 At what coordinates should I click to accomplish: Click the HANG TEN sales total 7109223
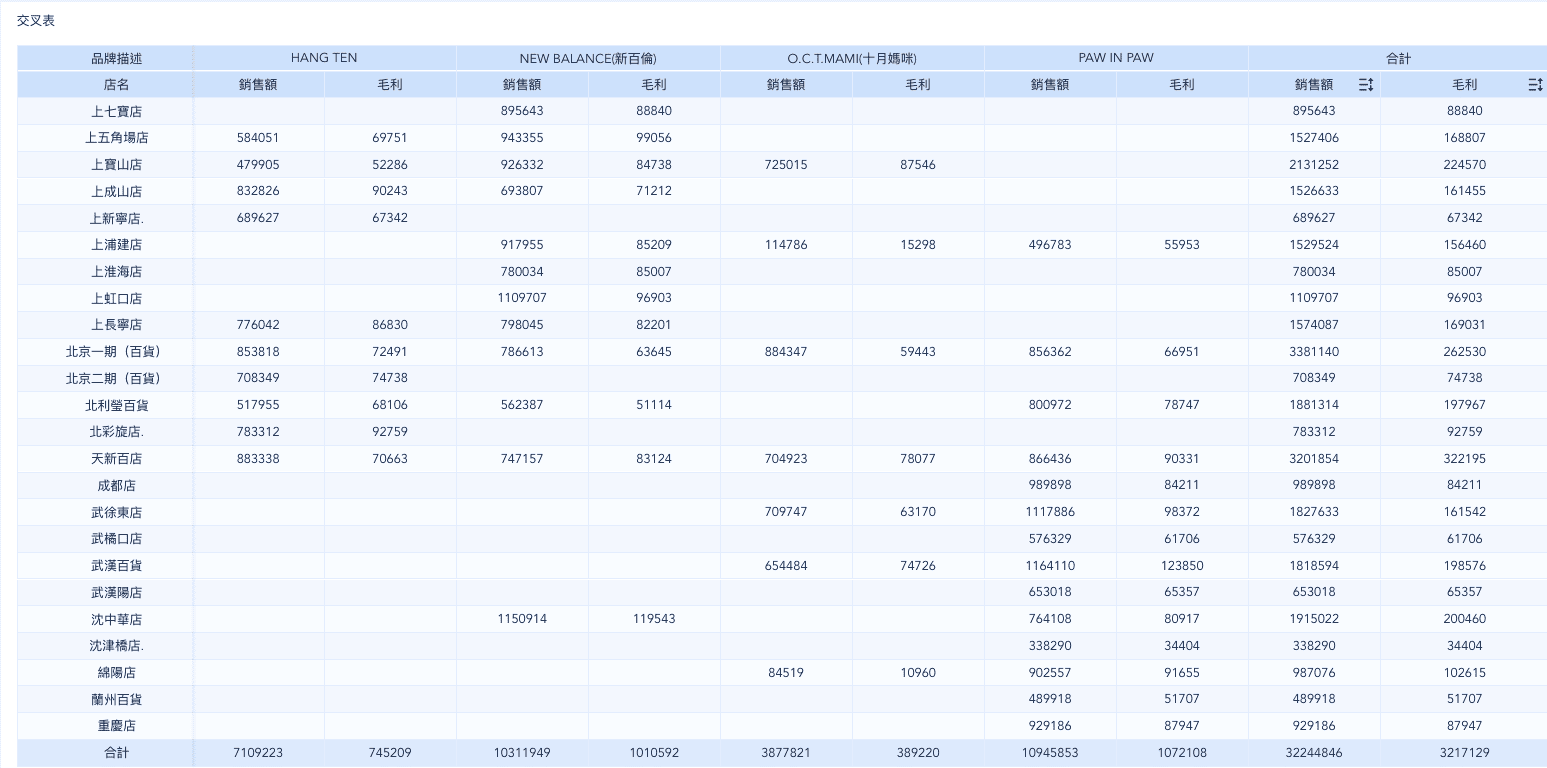[x=258, y=753]
